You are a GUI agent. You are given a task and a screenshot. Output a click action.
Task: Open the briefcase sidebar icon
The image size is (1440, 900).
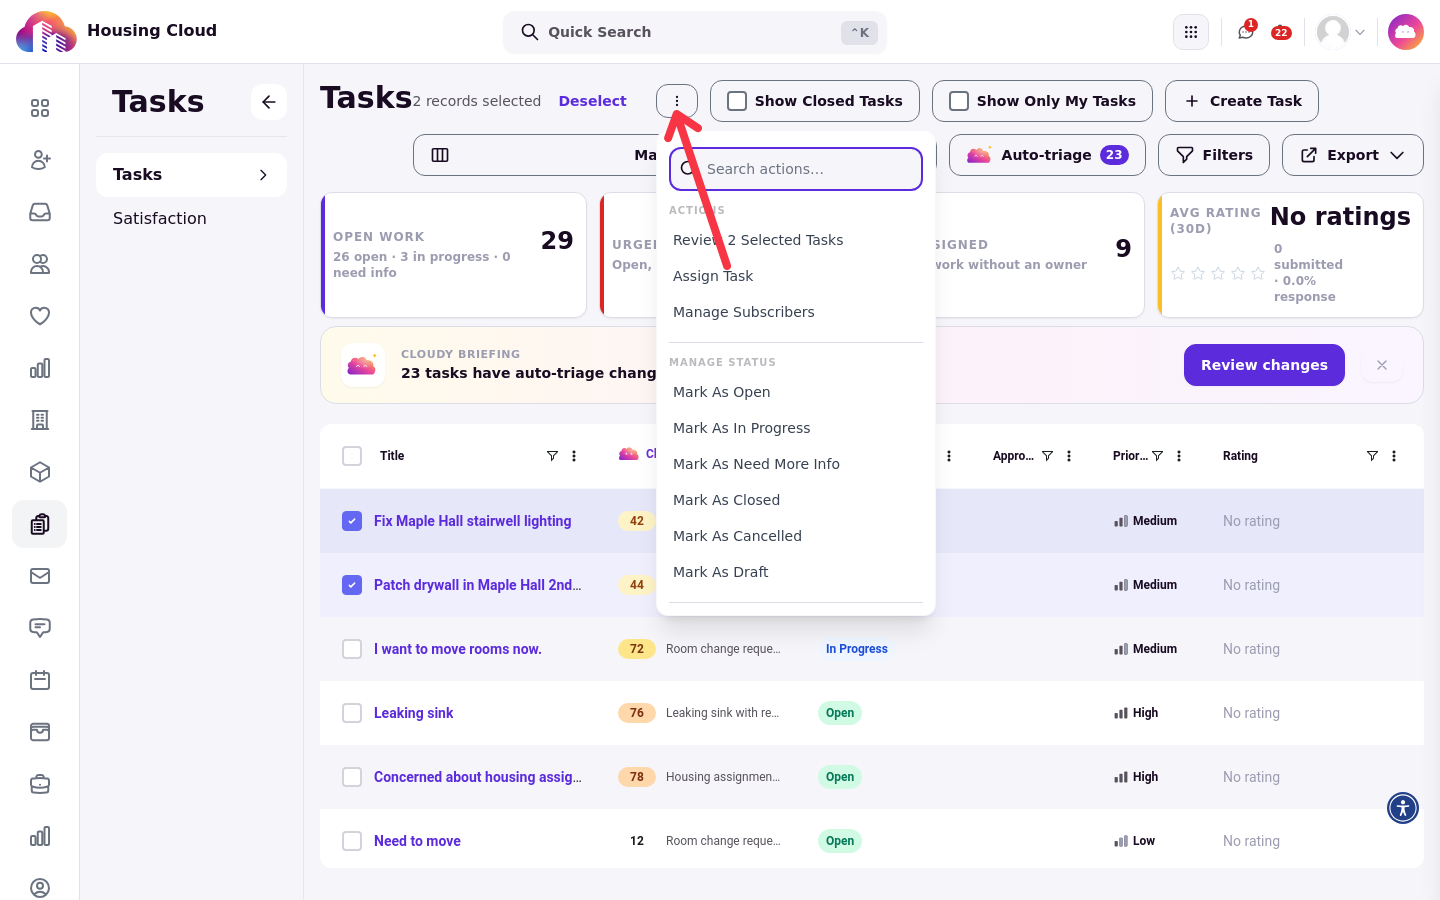(x=40, y=784)
